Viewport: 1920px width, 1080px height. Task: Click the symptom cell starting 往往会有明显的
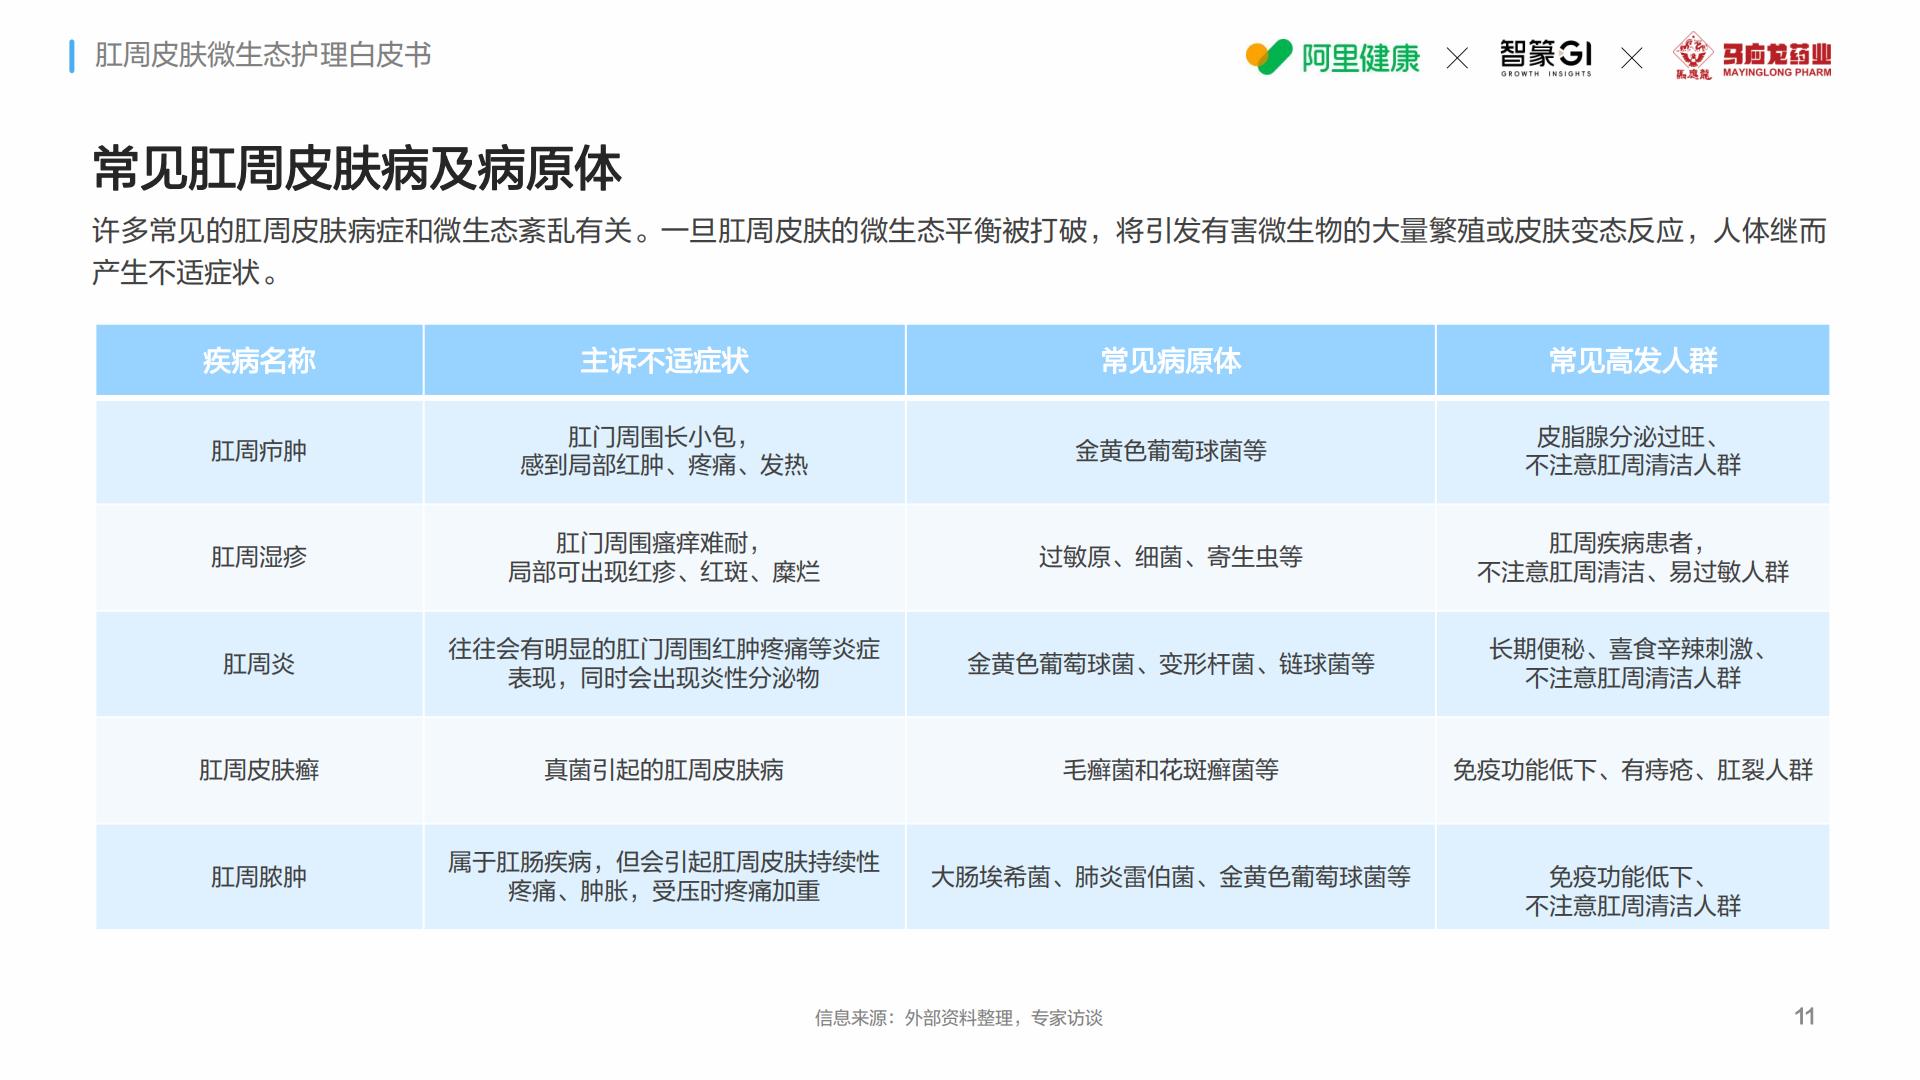coord(664,664)
